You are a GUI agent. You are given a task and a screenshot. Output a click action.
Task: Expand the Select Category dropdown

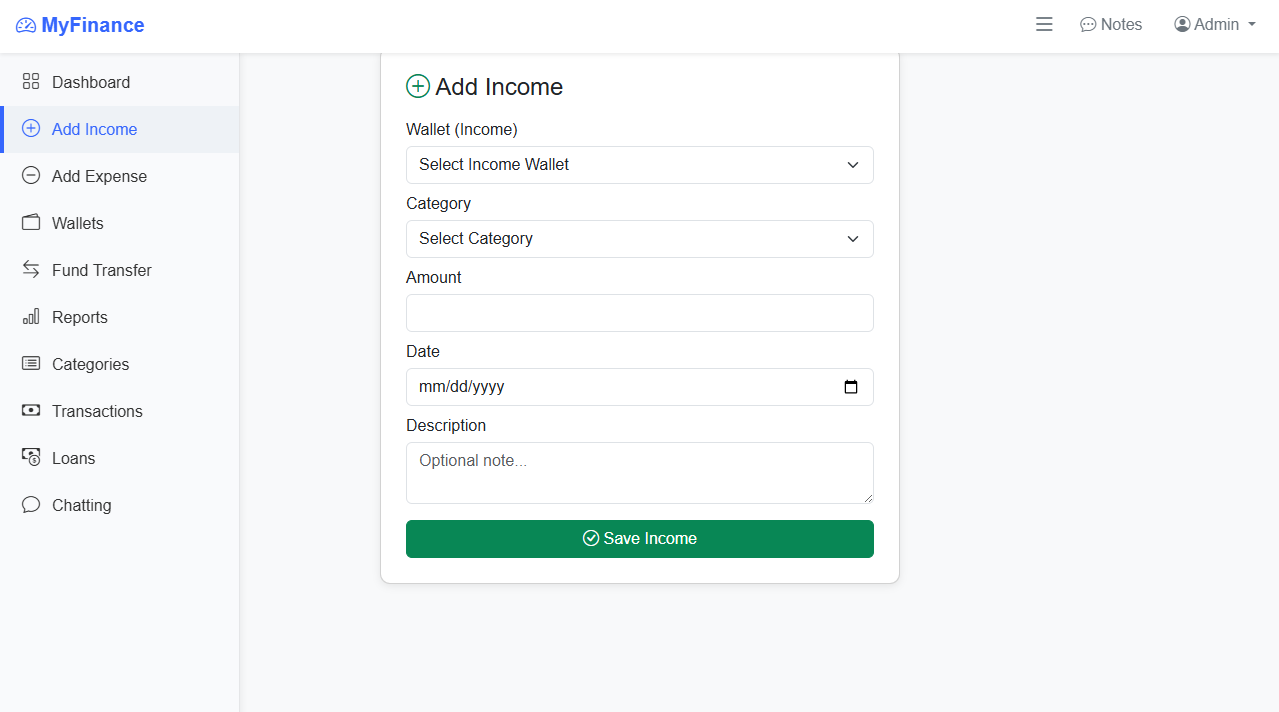pos(639,239)
